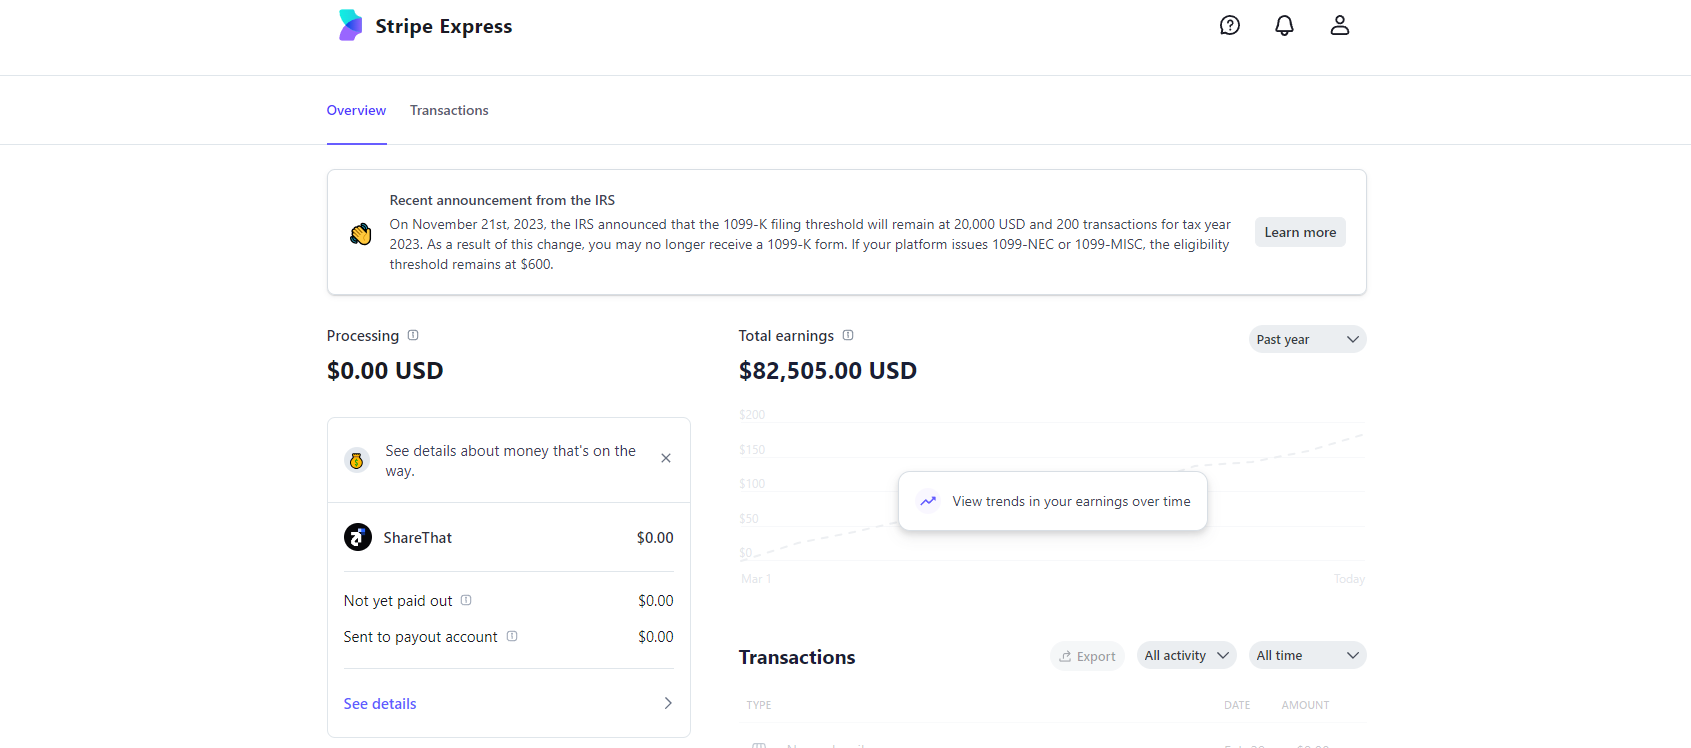Export the transactions list
1691x748 pixels.
[1087, 657]
